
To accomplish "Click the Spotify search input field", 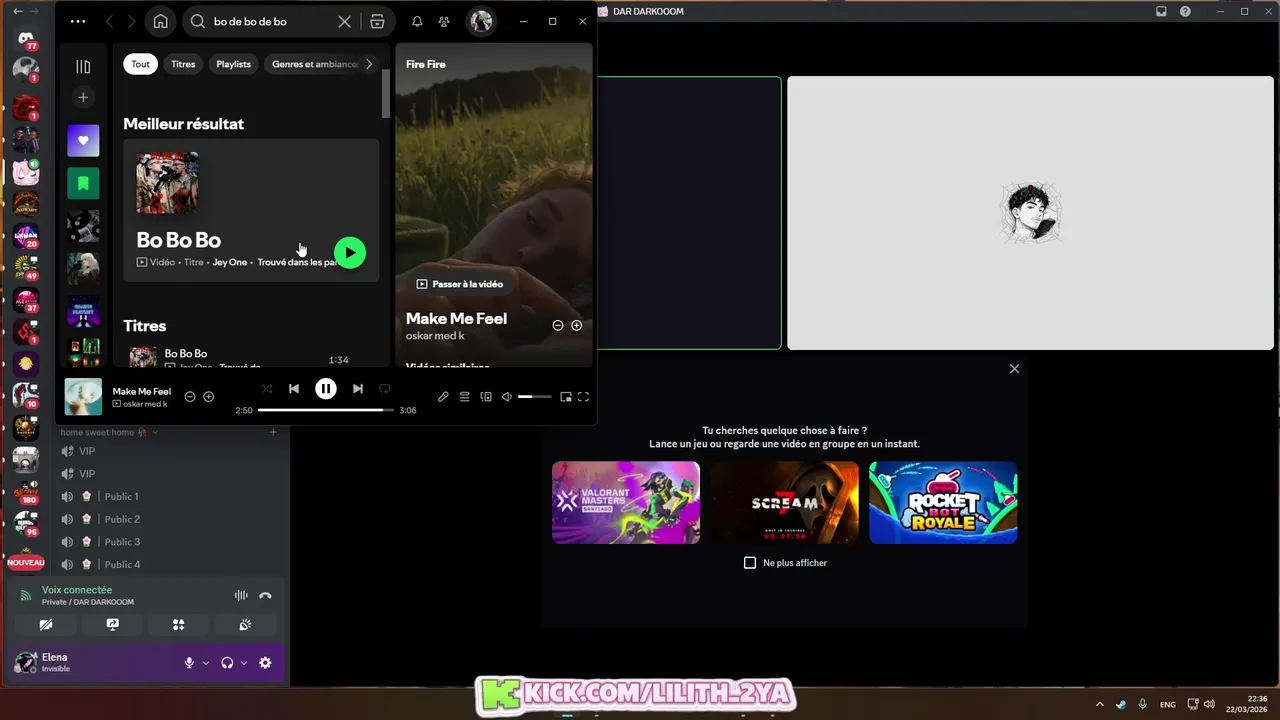I will pos(272,21).
